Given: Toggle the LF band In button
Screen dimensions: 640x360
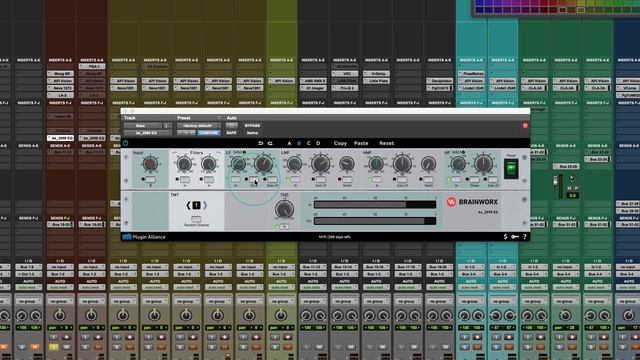Looking at the screenshot, I should [236, 180].
